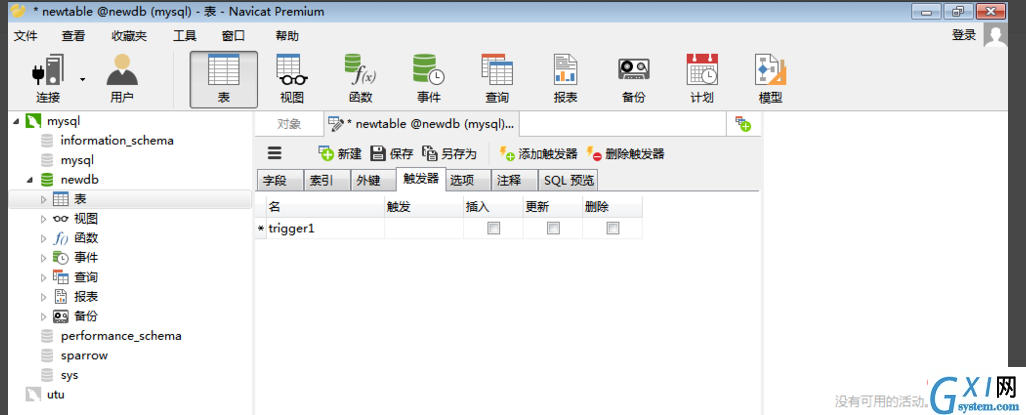This screenshot has height=415, width=1026.
Task: Click the 保存 button
Action: point(392,154)
